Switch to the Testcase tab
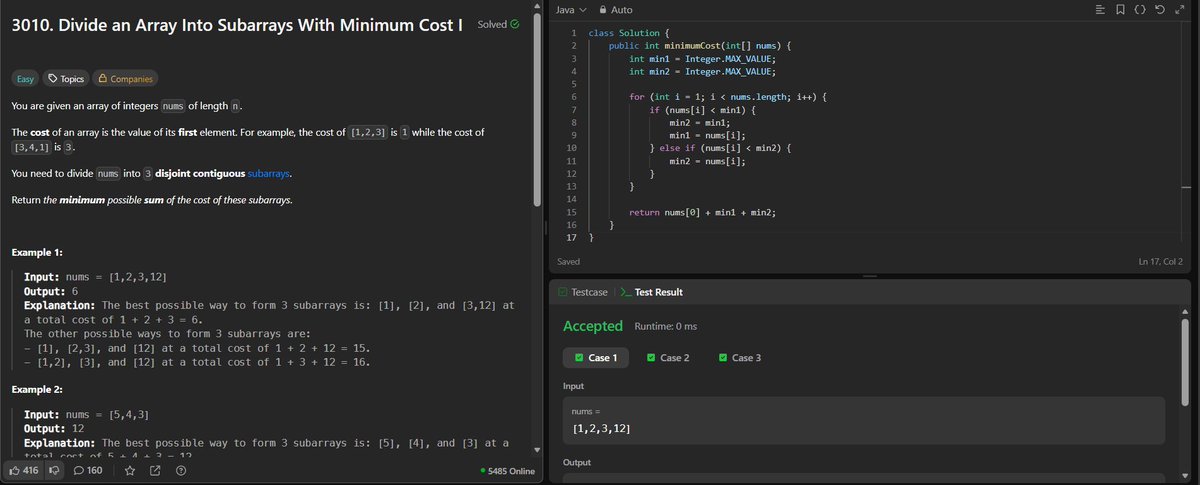Image resolution: width=1200 pixels, height=485 pixels. 582,292
